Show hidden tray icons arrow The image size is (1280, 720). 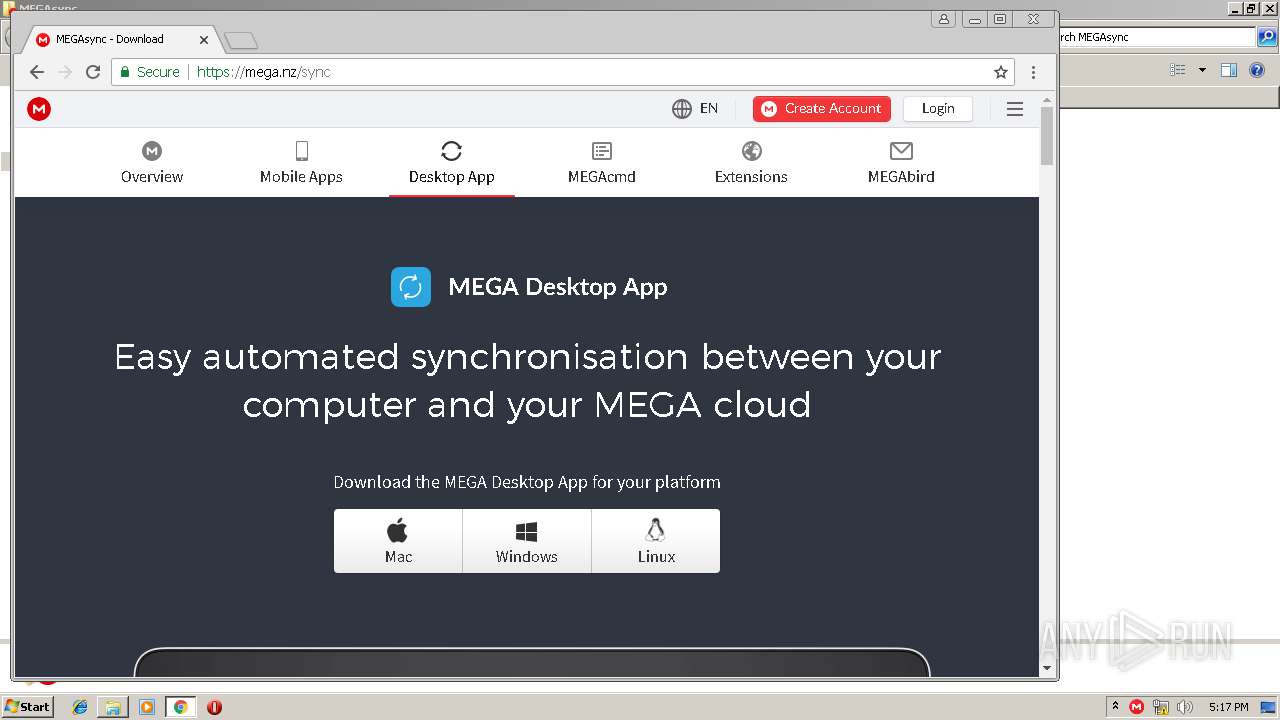[1116, 707]
